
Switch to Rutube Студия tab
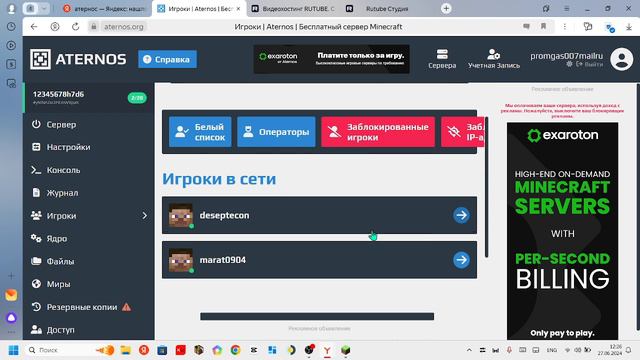click(x=386, y=9)
